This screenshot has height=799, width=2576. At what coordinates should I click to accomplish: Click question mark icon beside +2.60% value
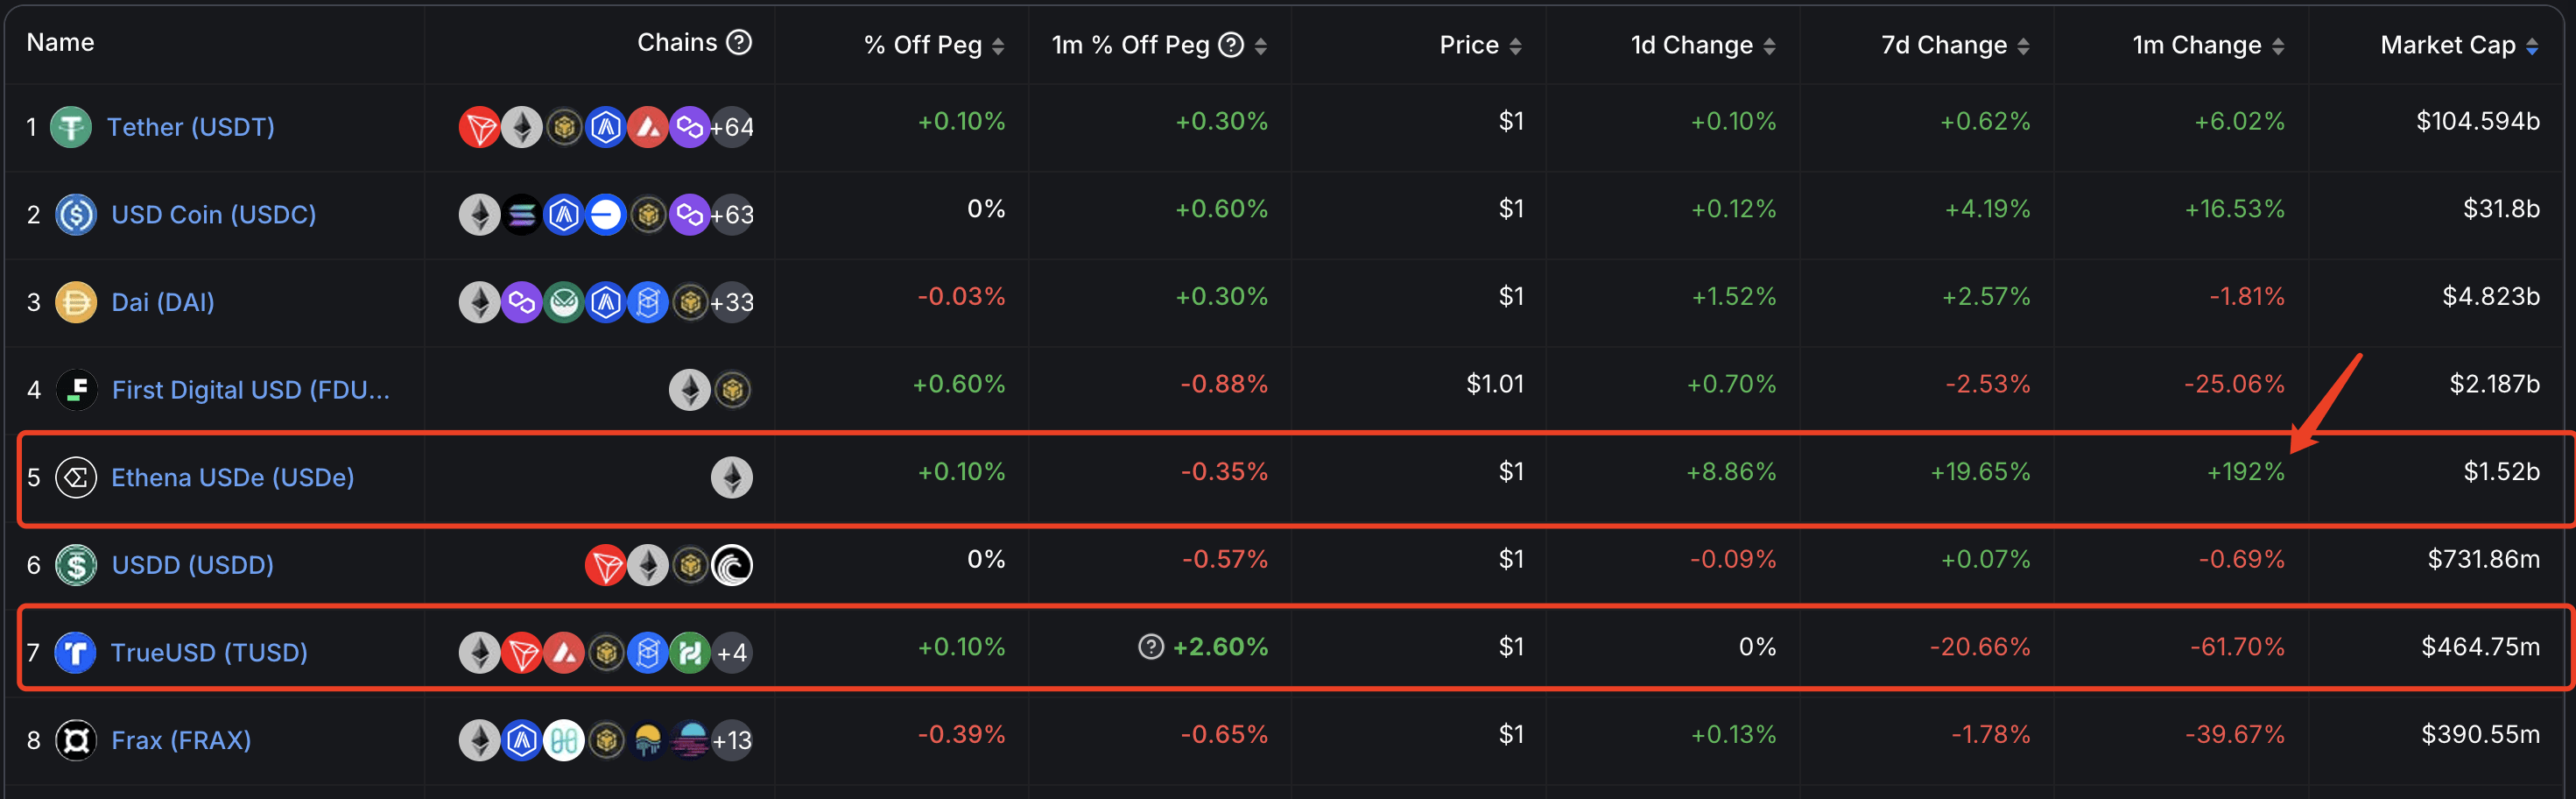[1151, 647]
